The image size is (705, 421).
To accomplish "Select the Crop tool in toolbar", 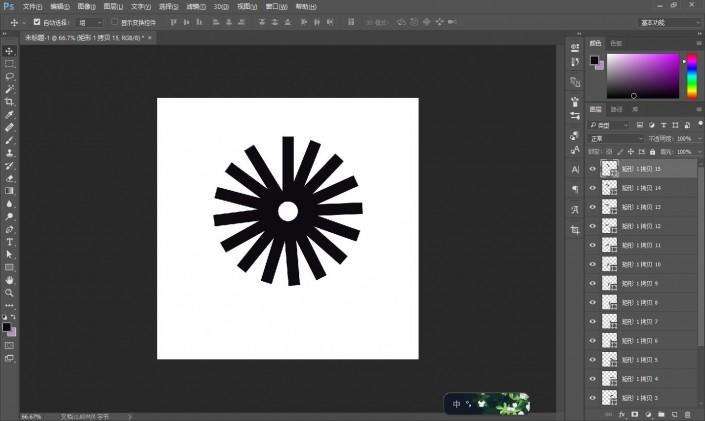I will [9, 102].
